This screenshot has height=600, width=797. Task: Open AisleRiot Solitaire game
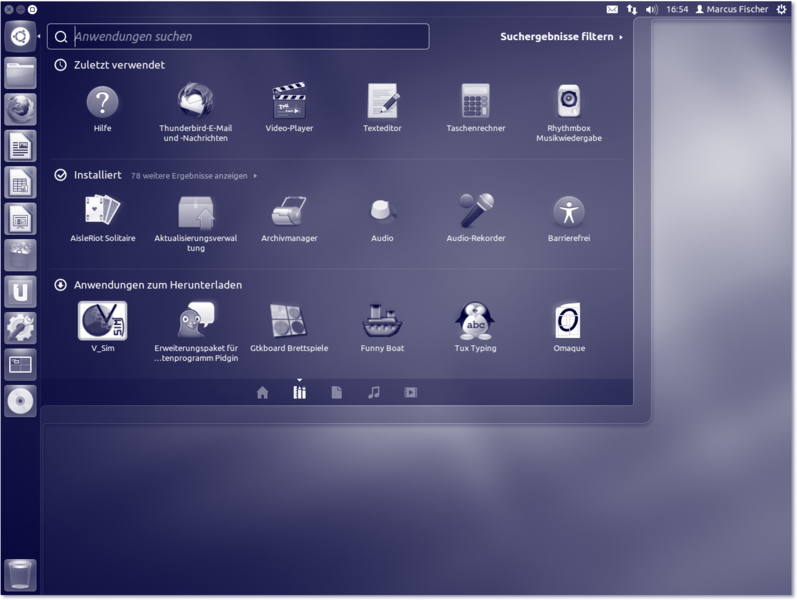click(x=102, y=212)
